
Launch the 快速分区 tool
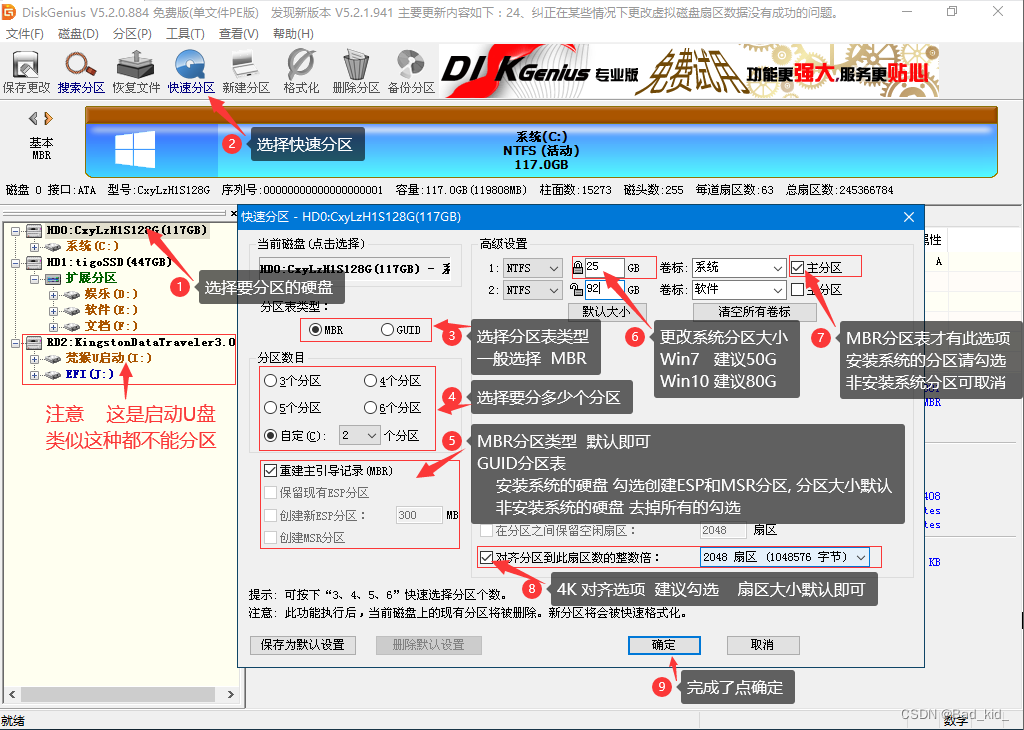click(x=191, y=72)
